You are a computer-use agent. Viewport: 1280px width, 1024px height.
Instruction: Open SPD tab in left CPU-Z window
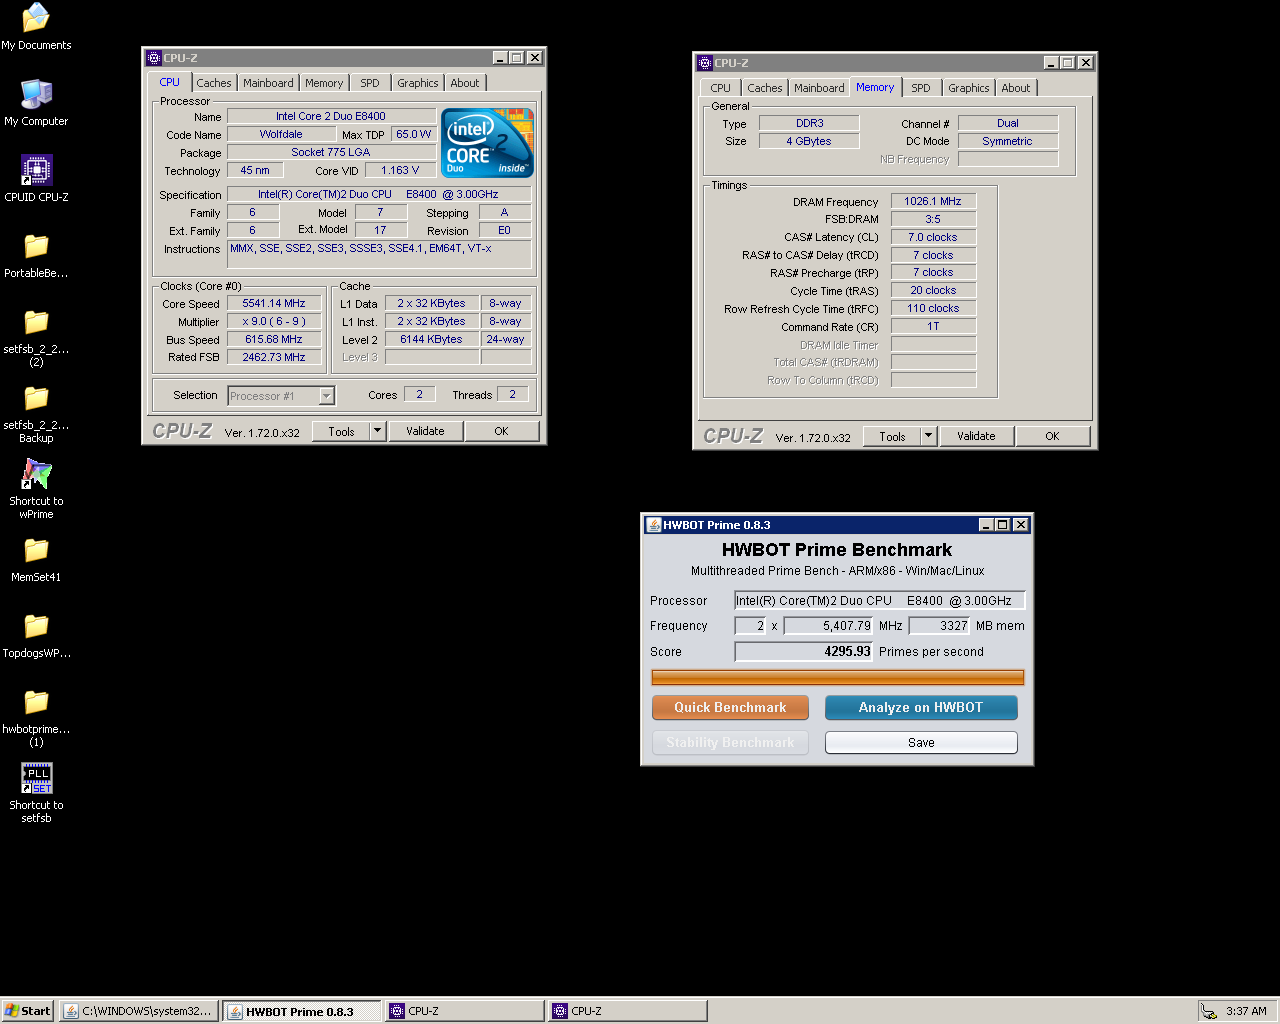tap(370, 83)
